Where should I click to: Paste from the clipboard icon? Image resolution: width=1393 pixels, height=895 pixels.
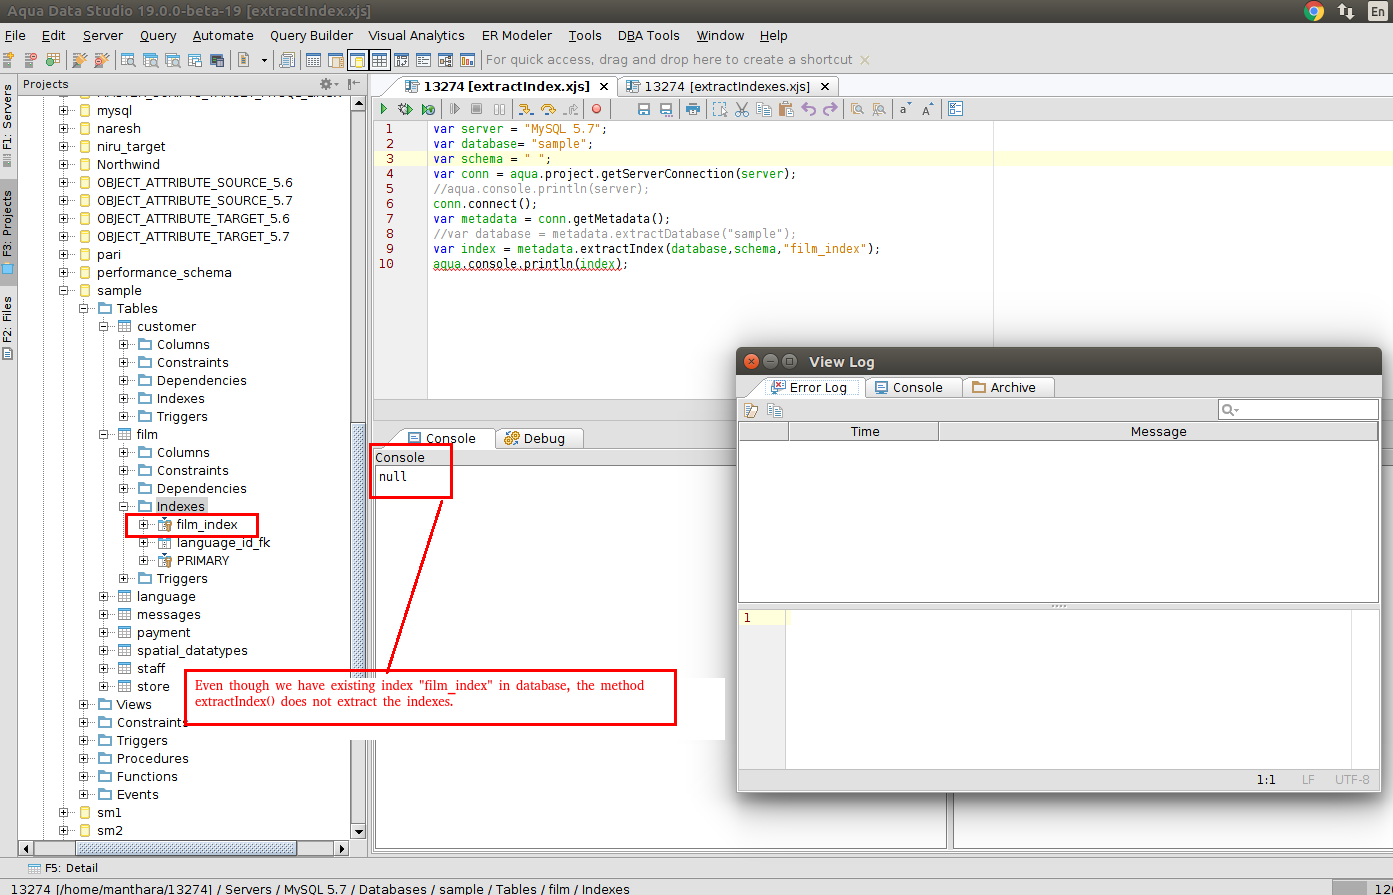786,109
